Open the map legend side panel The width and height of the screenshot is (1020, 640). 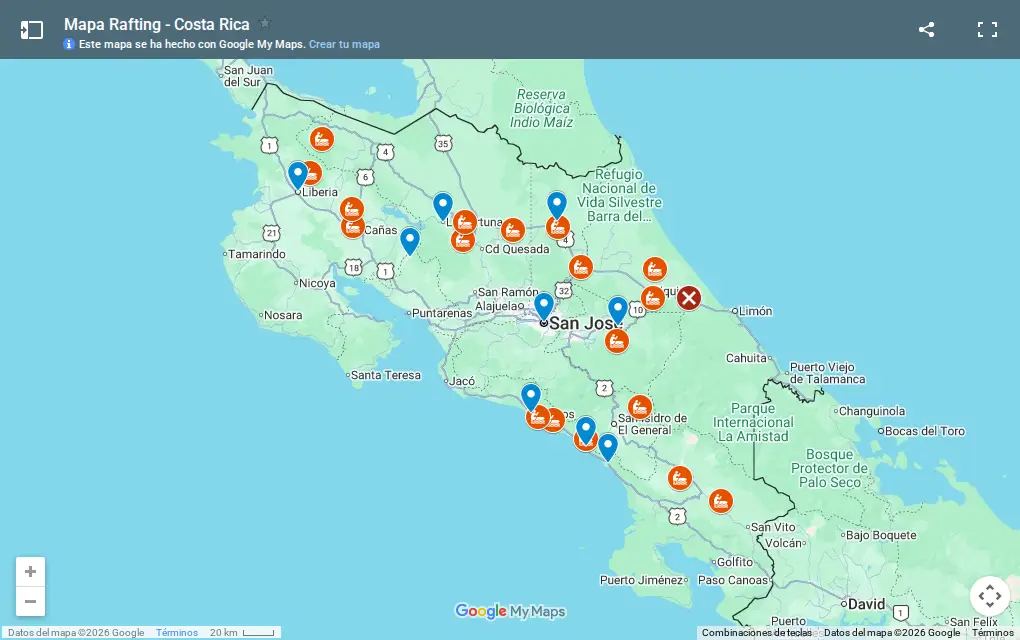click(x=31, y=30)
